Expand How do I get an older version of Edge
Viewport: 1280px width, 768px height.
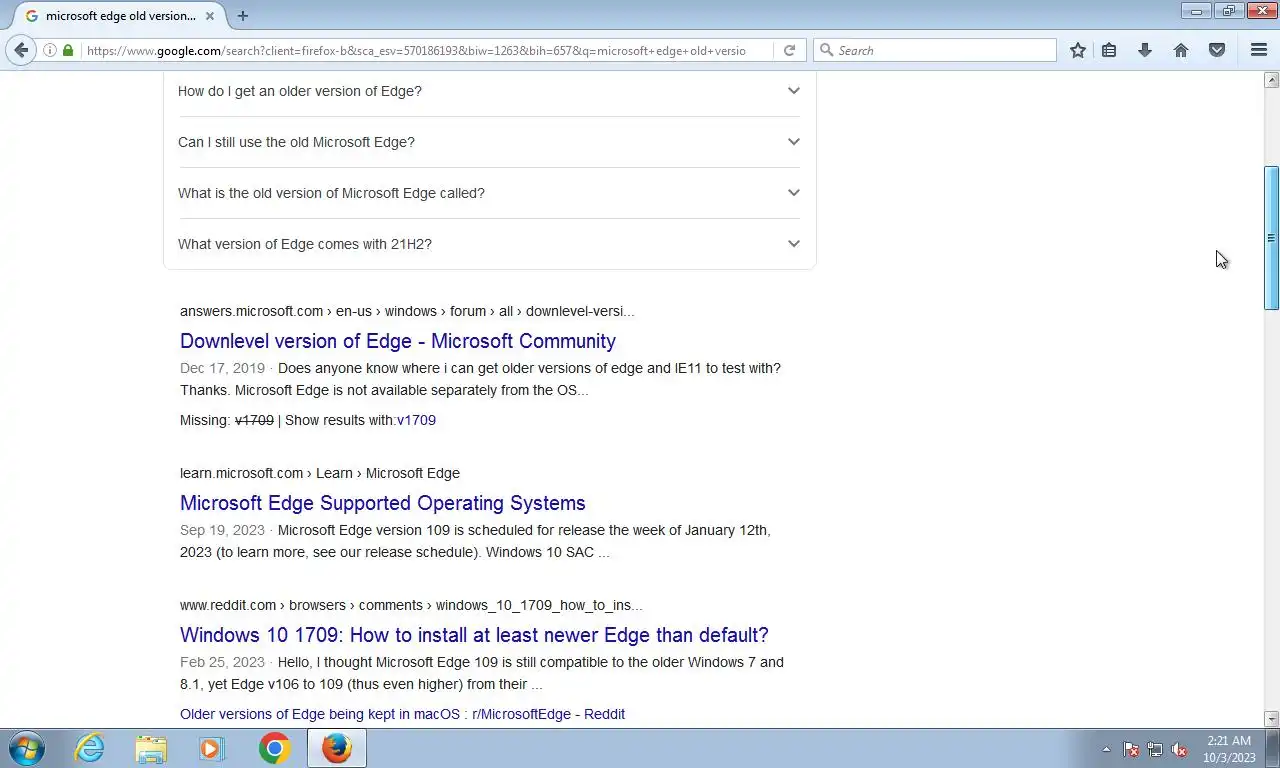click(x=489, y=91)
